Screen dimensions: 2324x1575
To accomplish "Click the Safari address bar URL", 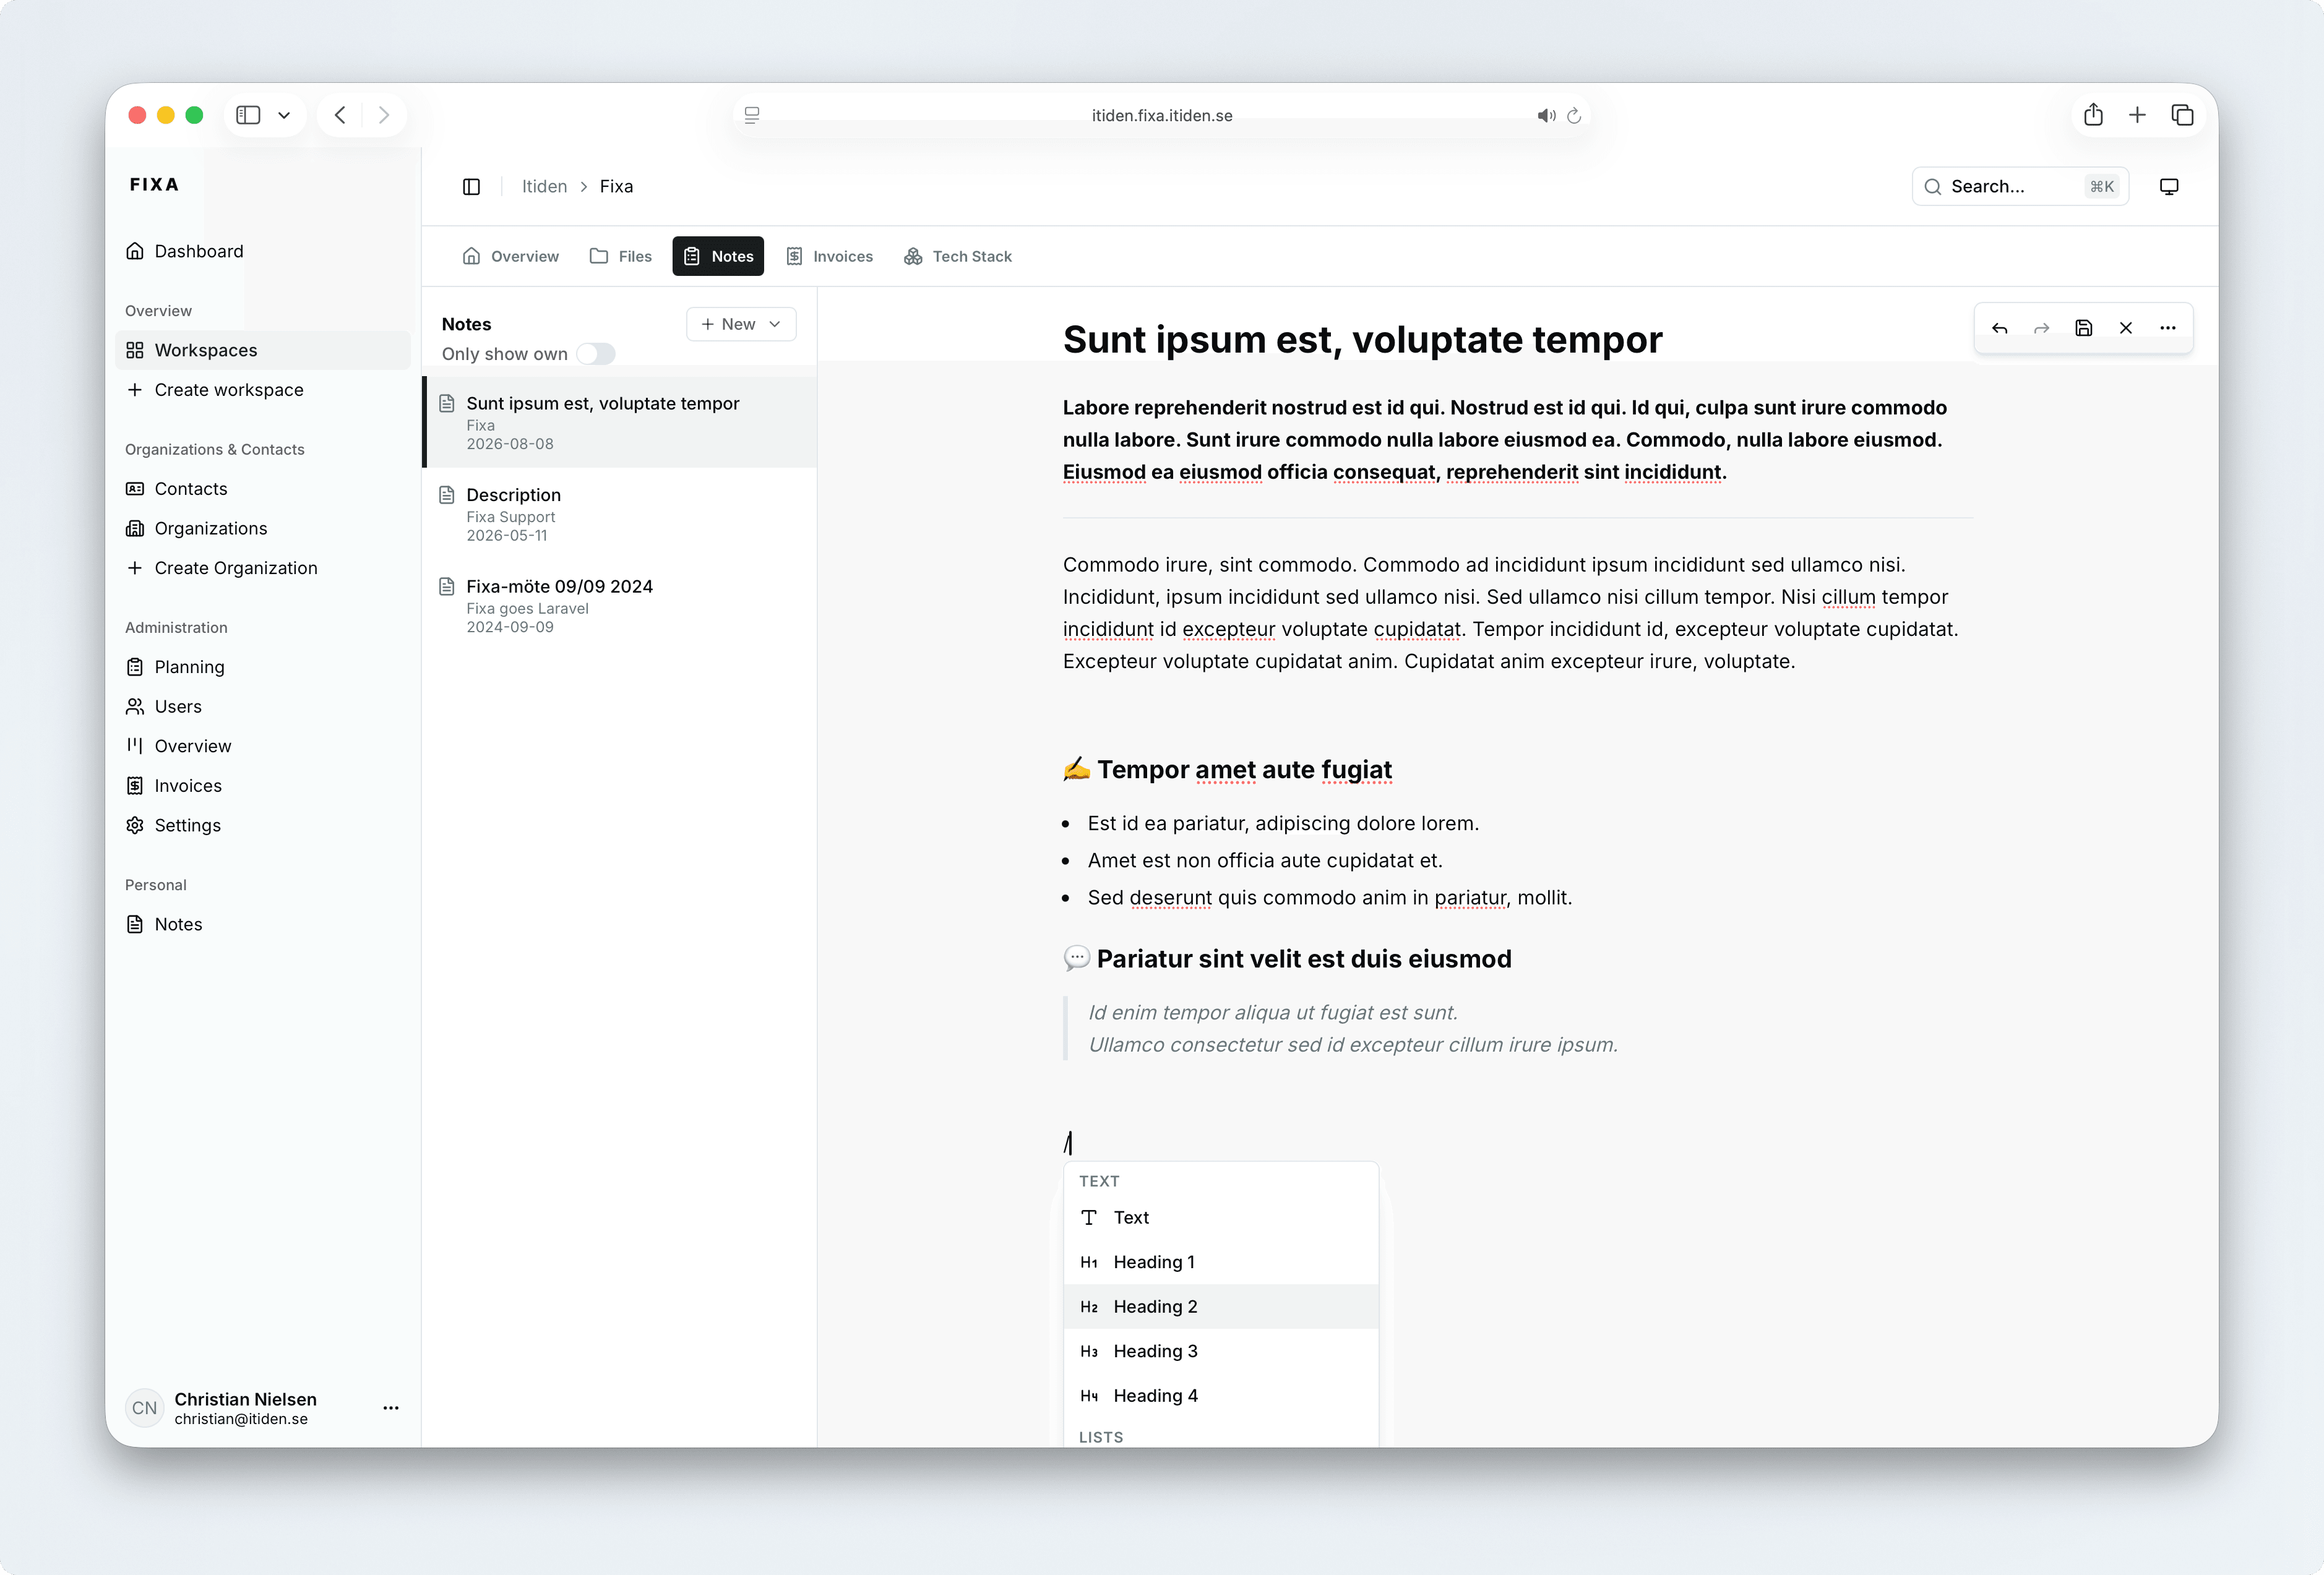I will (x=1162, y=116).
